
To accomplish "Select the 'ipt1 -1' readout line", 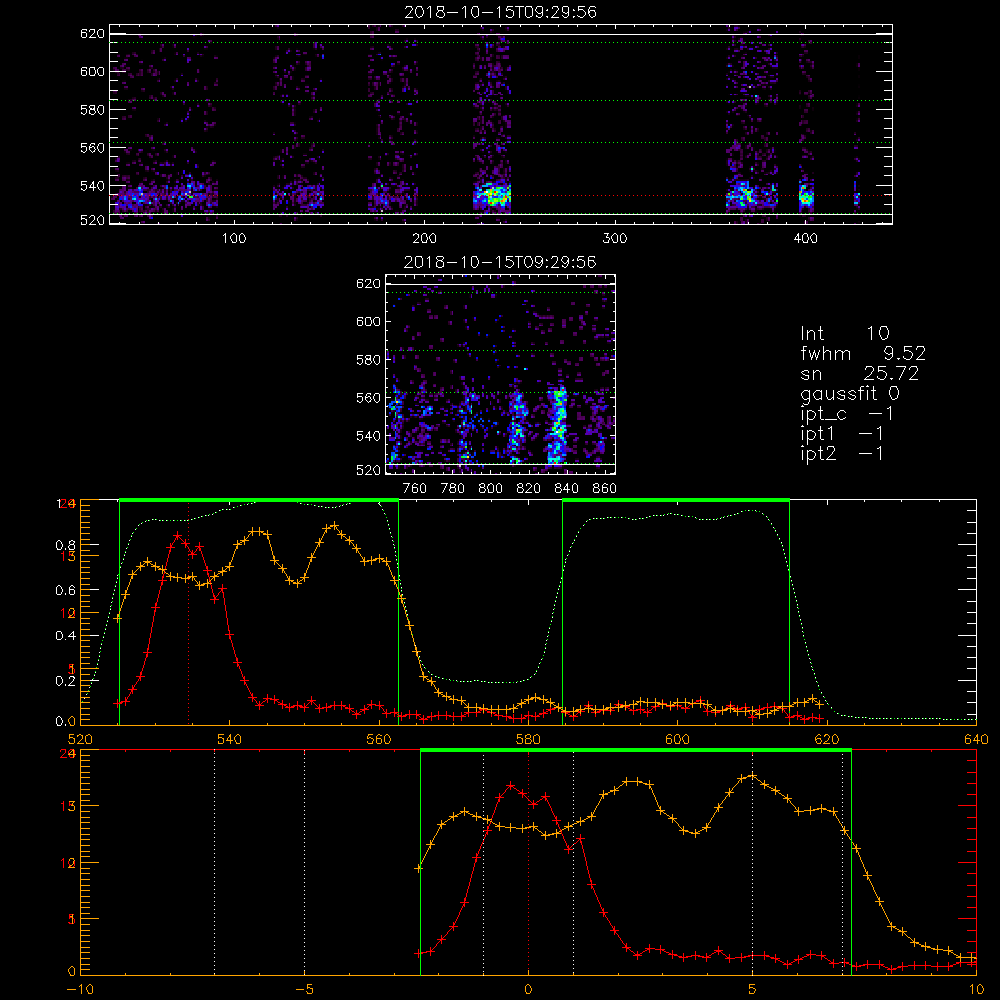I will pyautogui.click(x=842, y=434).
